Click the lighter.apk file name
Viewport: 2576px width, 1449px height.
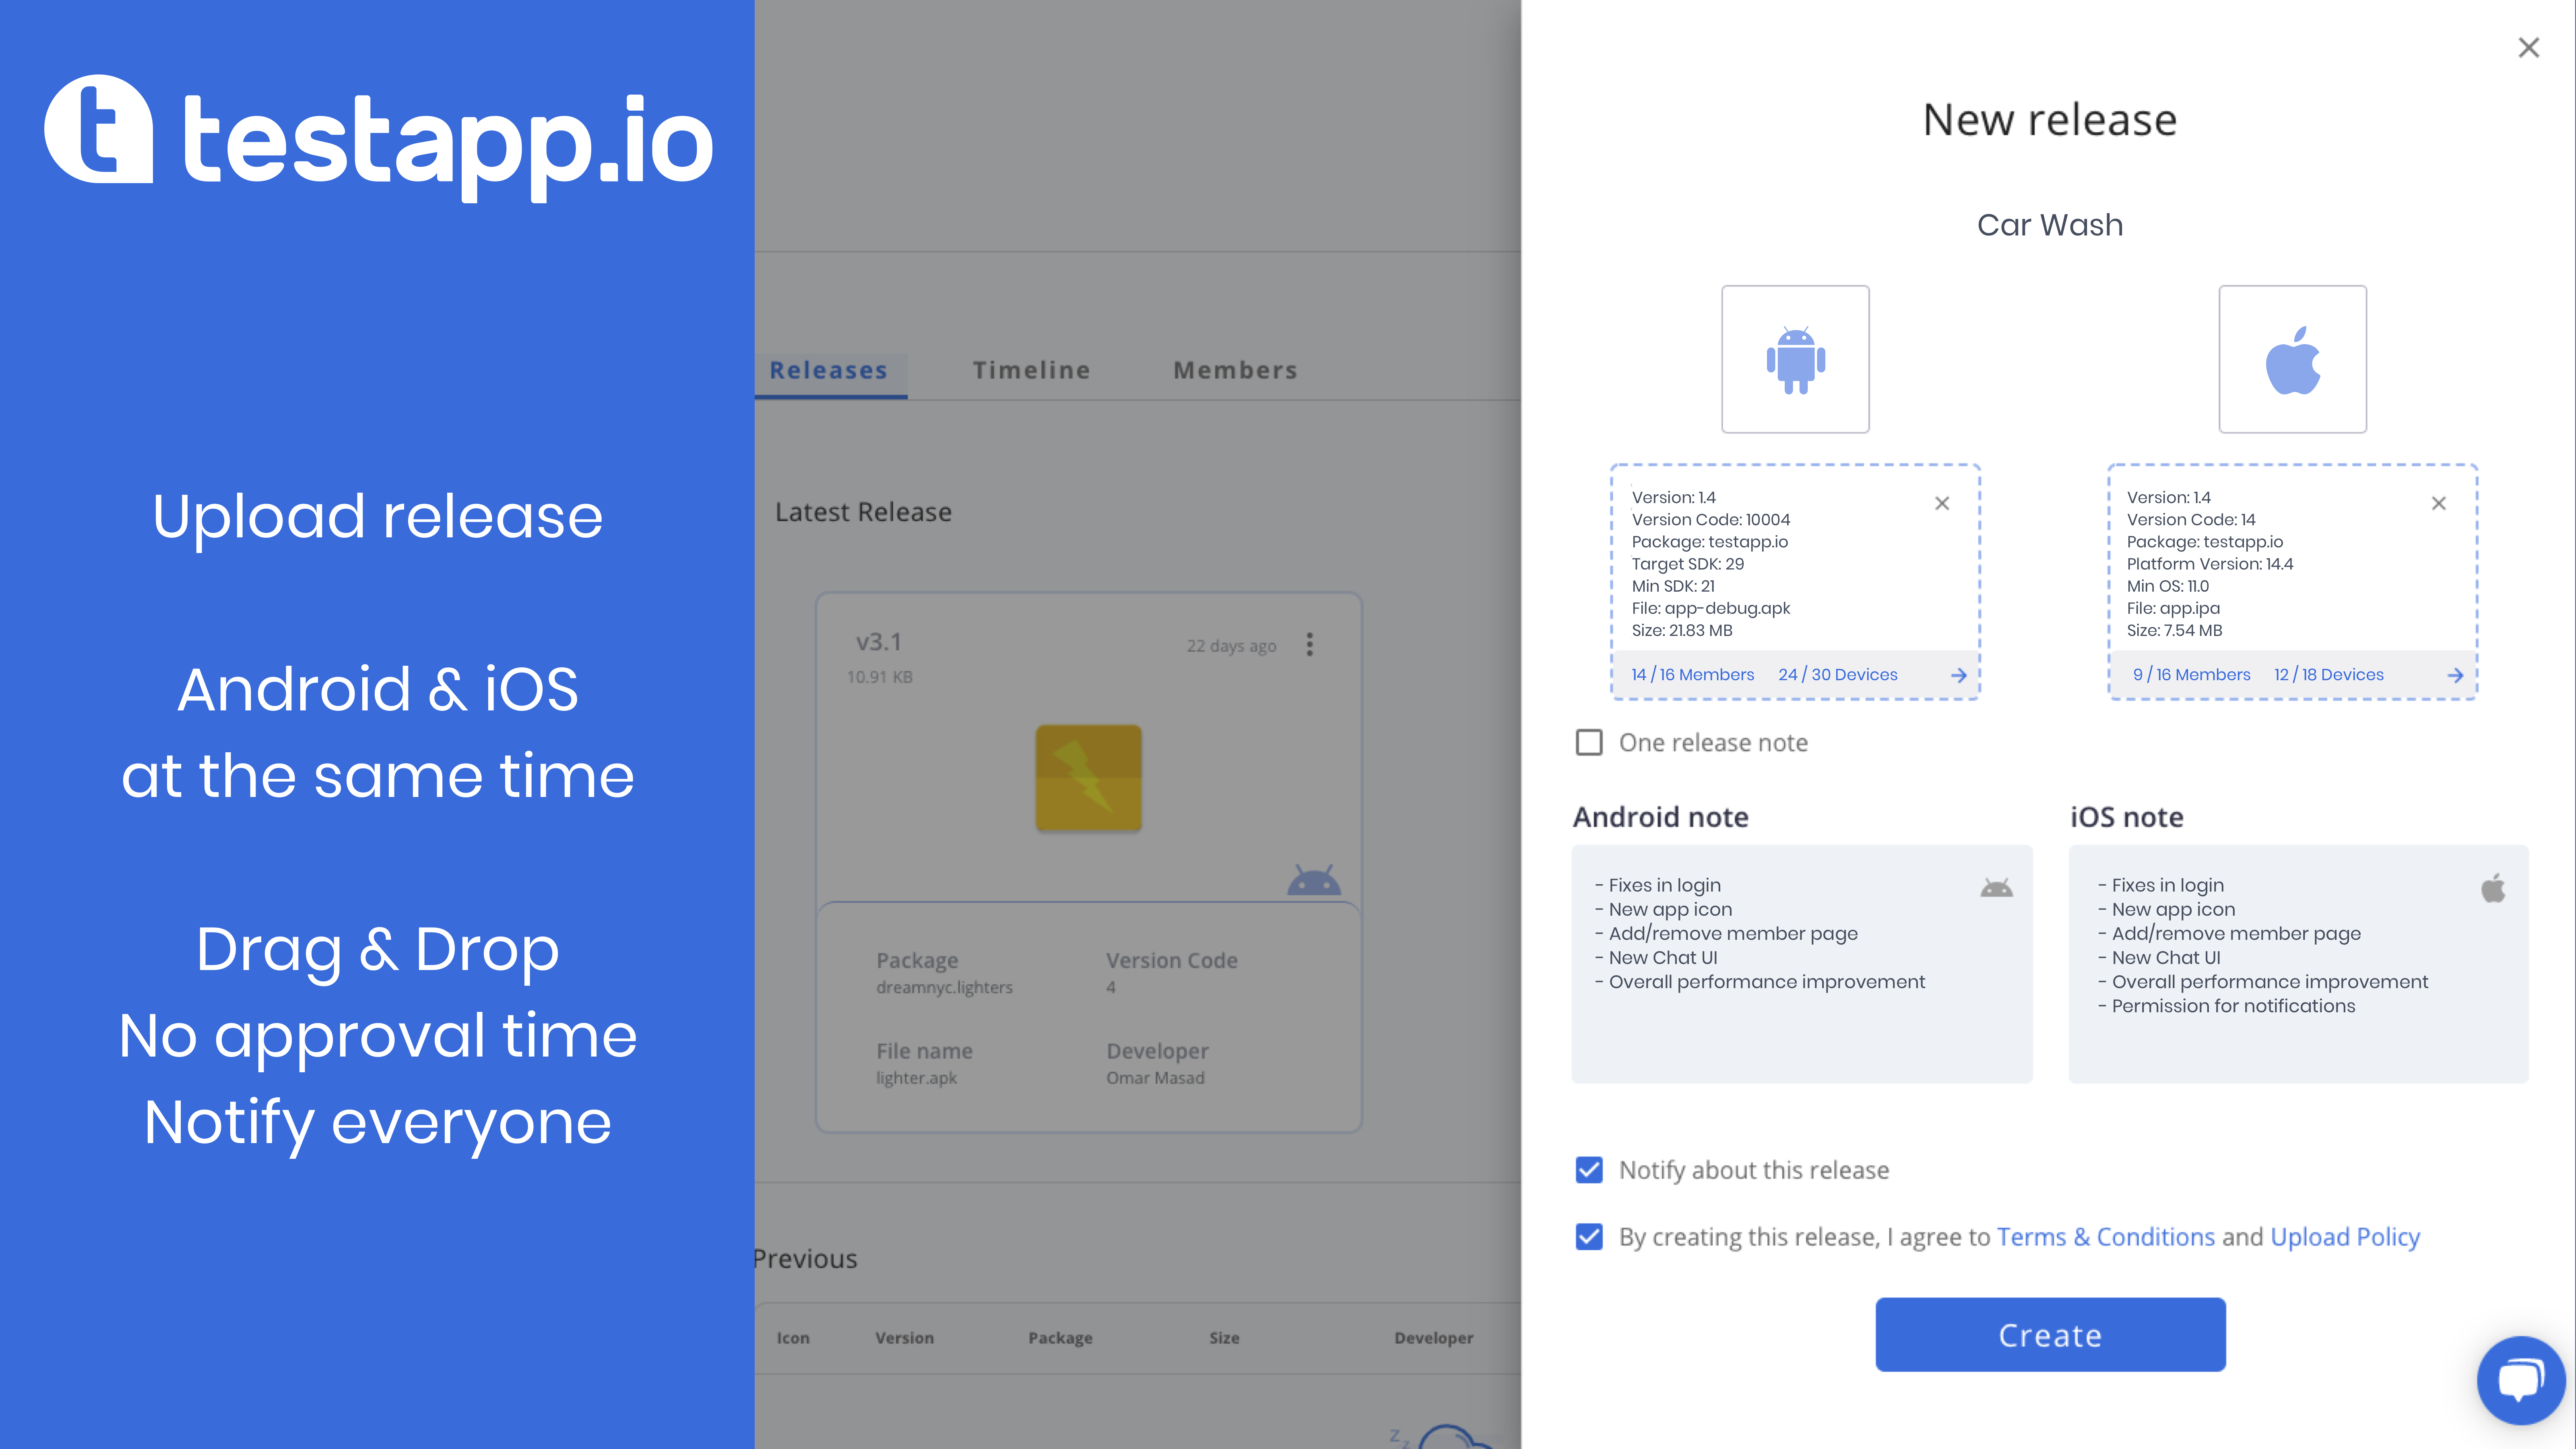(x=916, y=1078)
